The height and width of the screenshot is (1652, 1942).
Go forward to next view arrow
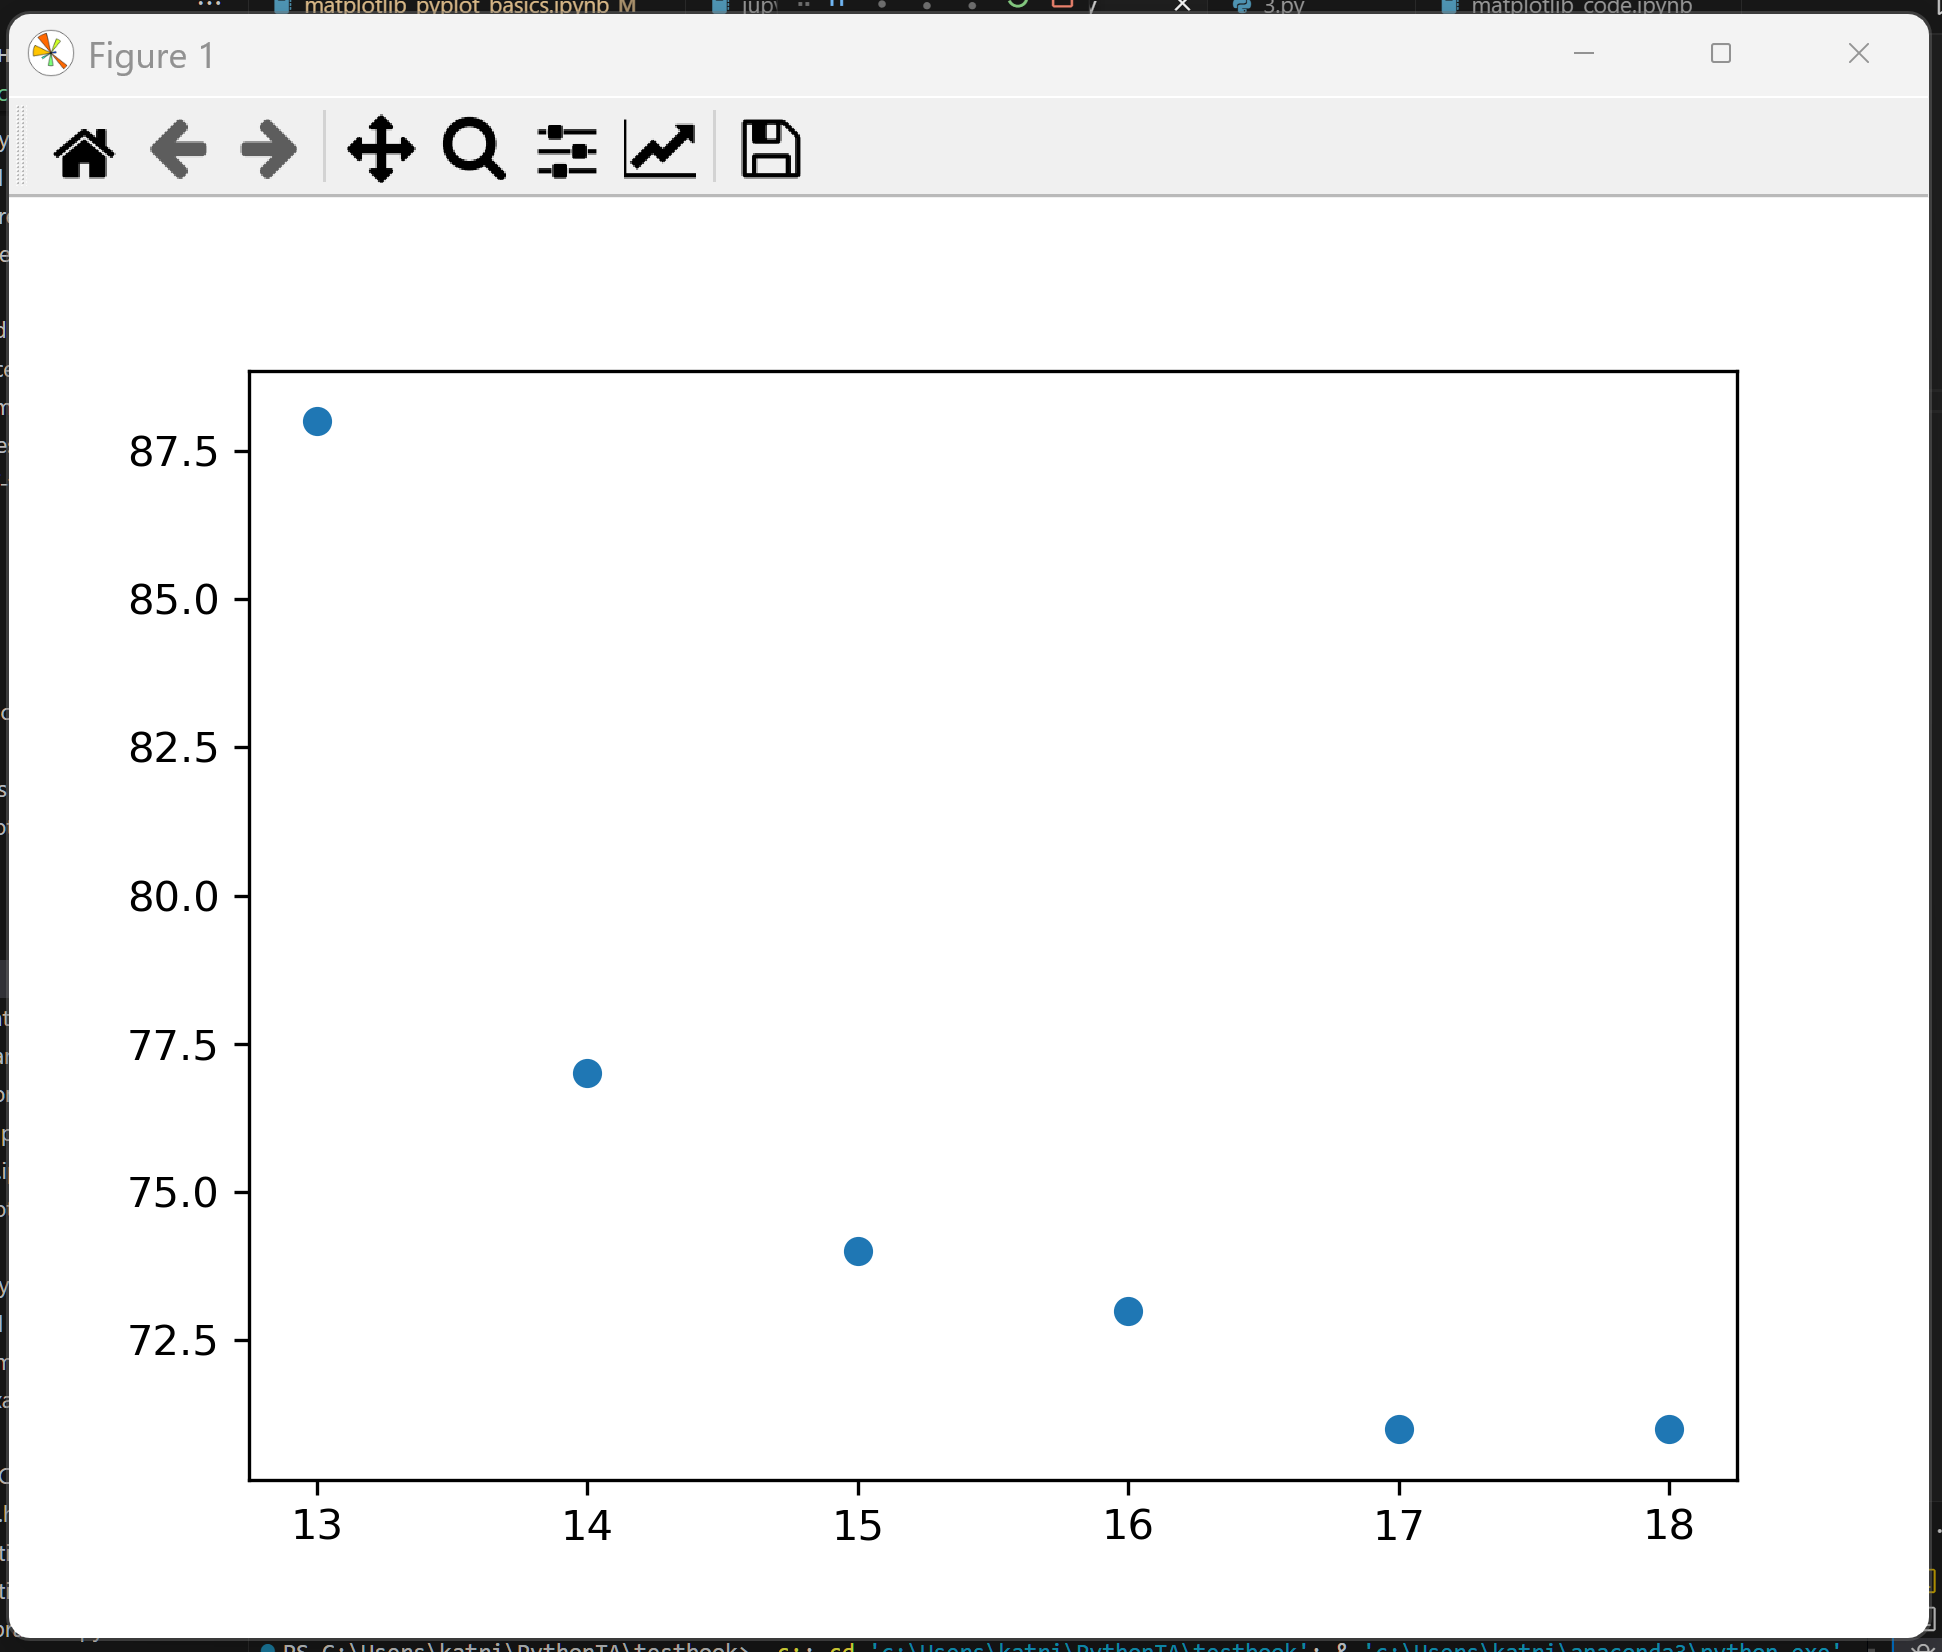tap(269, 150)
